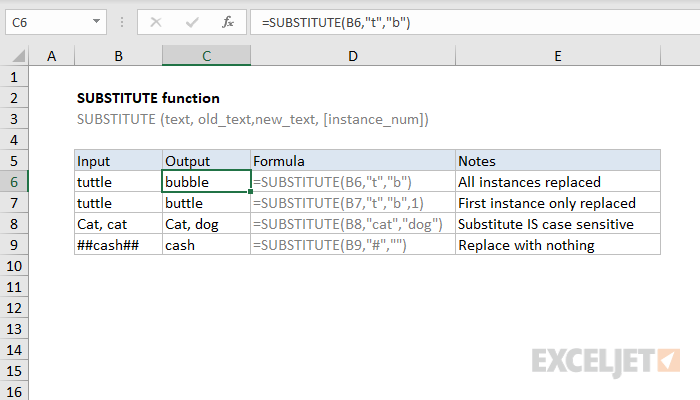
Task: Open Insert Function fx dialog
Action: click(227, 21)
